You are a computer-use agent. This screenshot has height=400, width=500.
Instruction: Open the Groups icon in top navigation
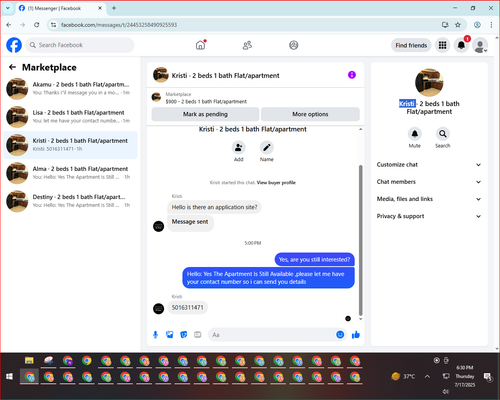click(x=294, y=45)
